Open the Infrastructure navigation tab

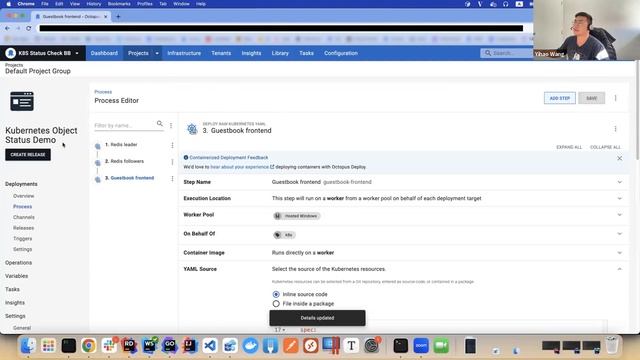(x=184, y=53)
